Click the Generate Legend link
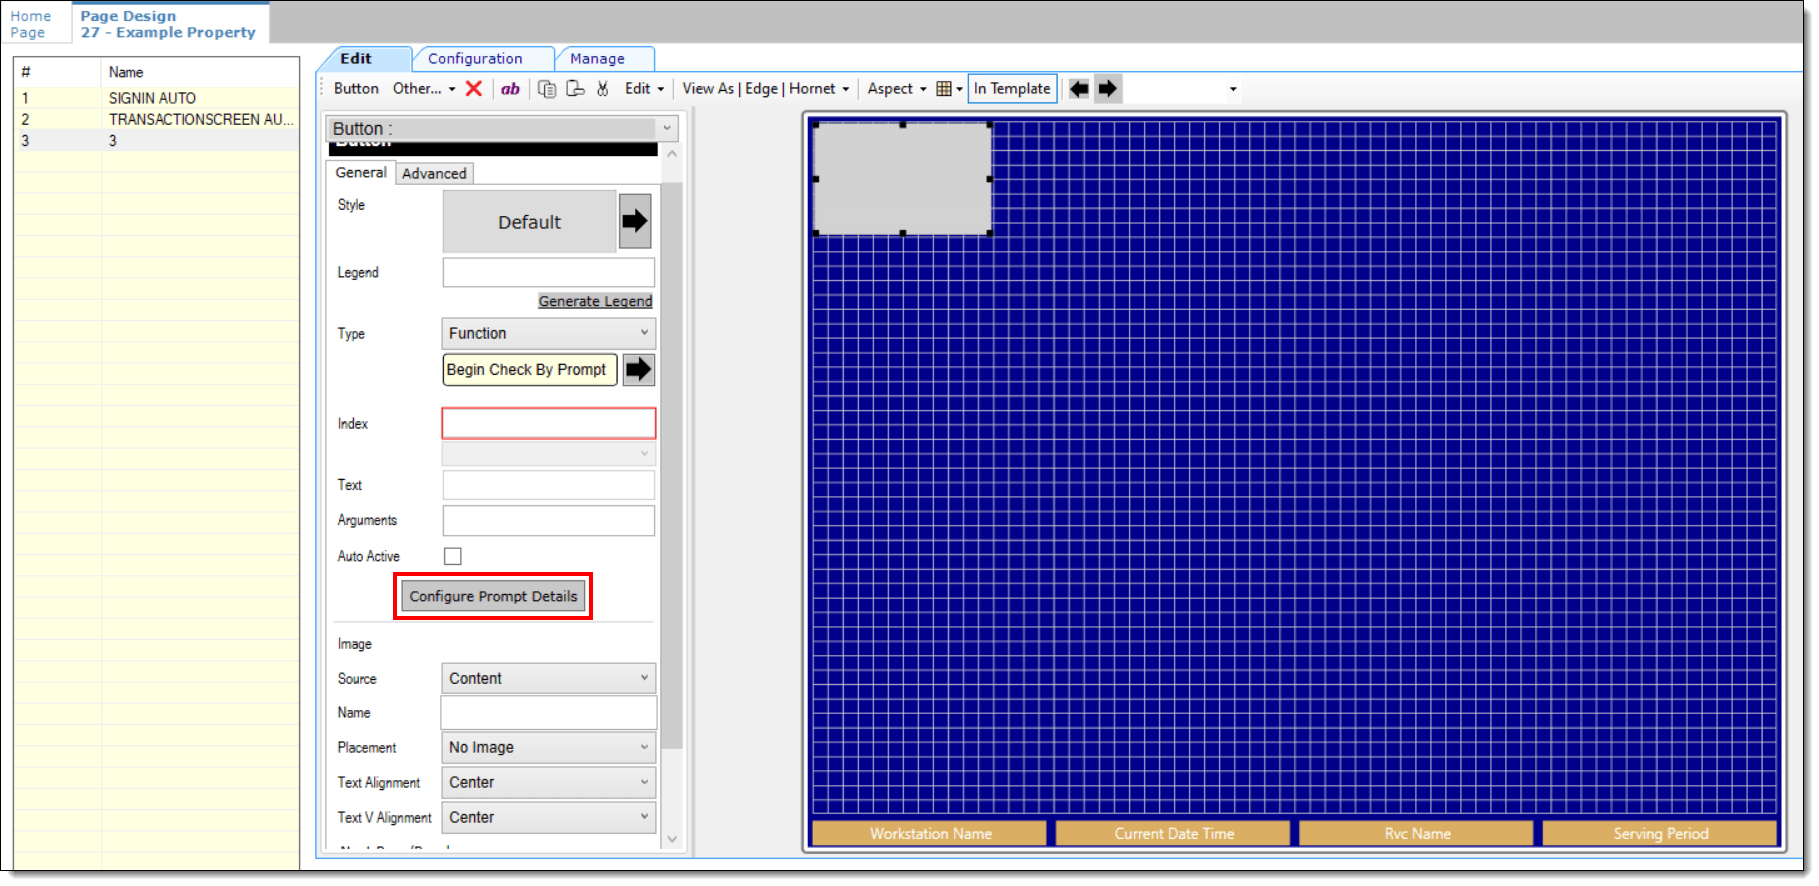The width and height of the screenshot is (1819, 886). (595, 301)
